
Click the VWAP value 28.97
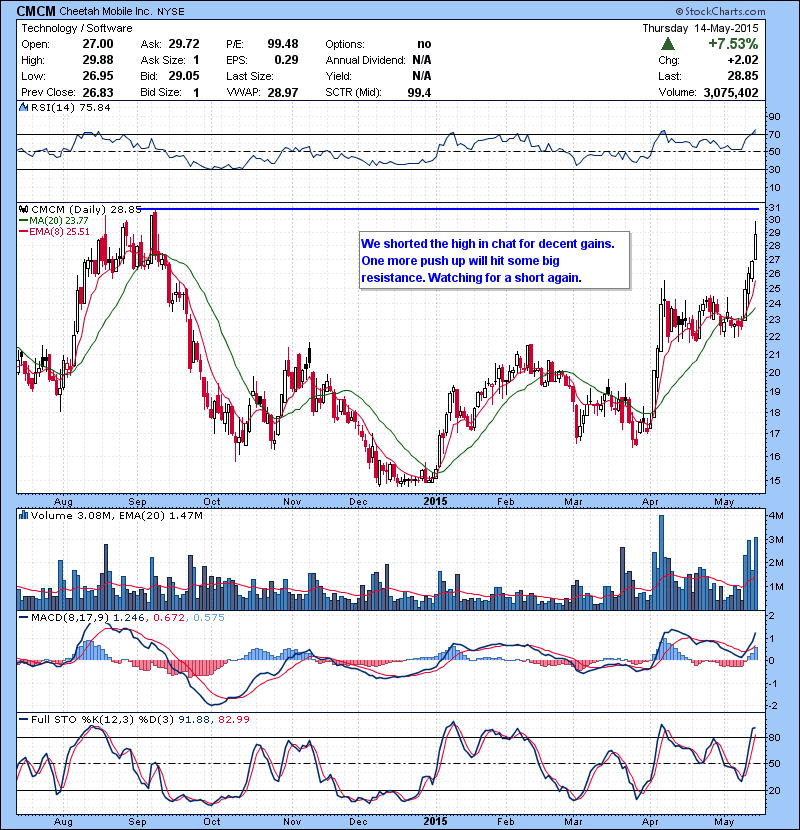(x=283, y=93)
